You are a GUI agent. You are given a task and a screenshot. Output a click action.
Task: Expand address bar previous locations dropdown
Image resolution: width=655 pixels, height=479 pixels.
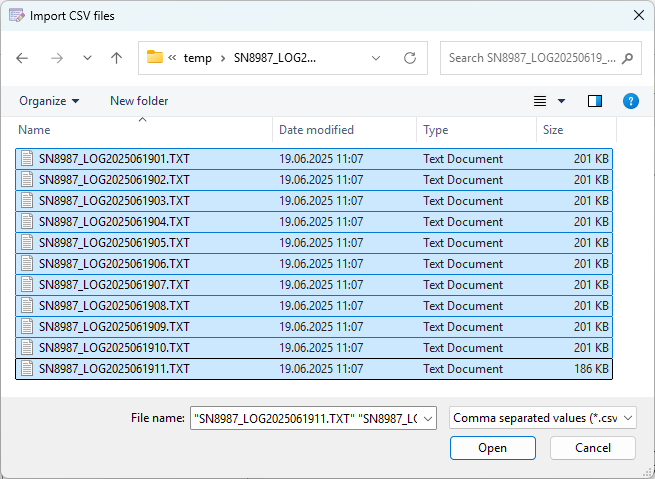[x=376, y=58]
